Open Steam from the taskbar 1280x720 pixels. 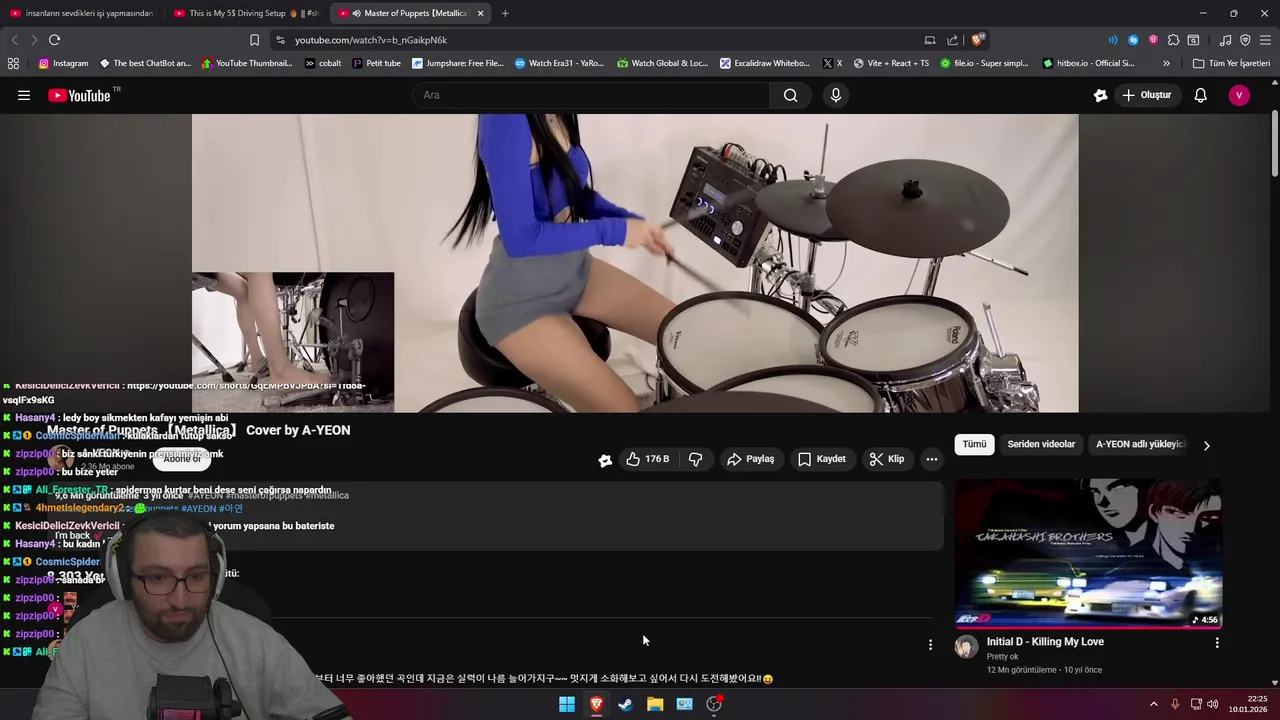(625, 704)
